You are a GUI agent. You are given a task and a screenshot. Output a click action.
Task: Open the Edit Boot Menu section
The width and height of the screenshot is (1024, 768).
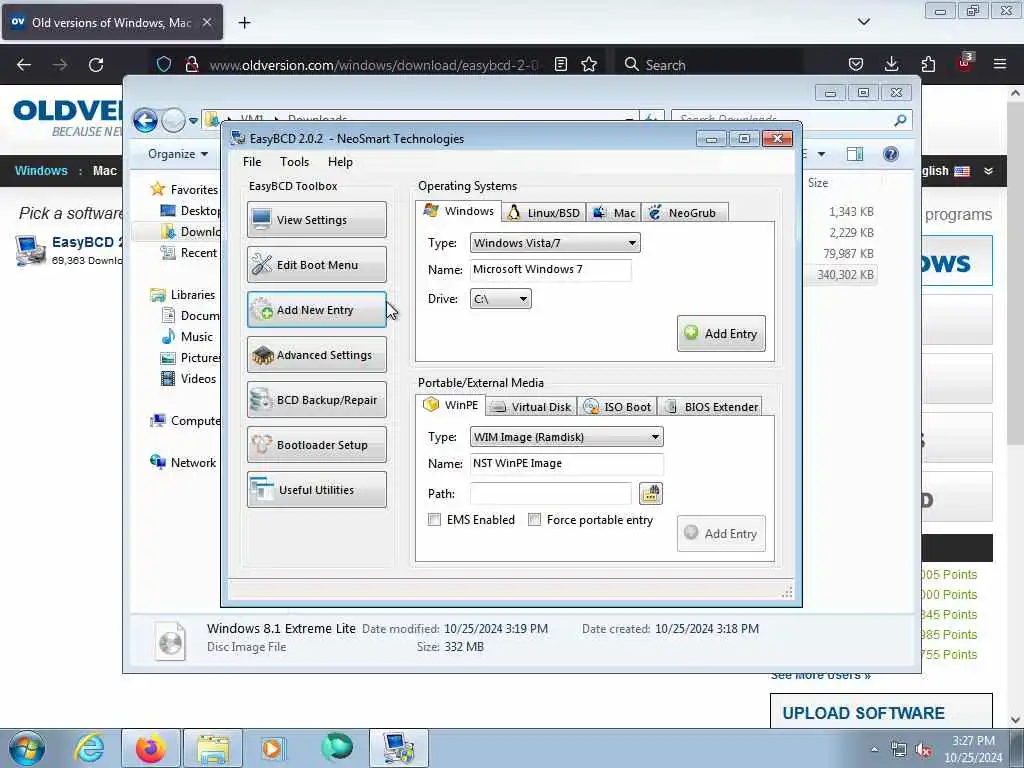[x=317, y=264]
